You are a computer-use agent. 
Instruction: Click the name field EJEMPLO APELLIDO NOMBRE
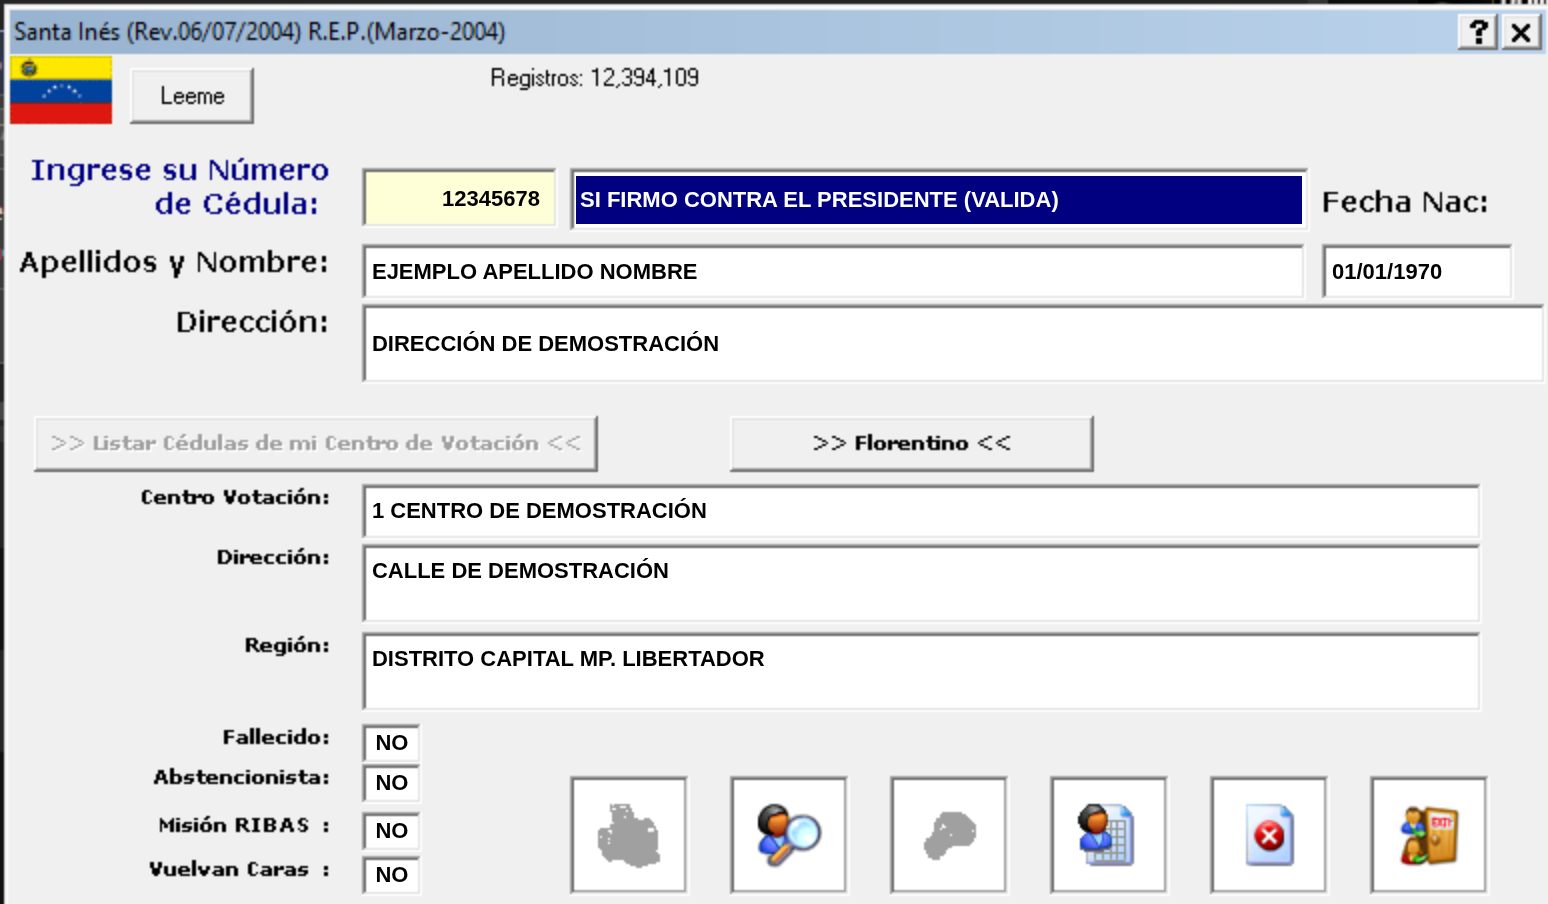pyautogui.click(x=834, y=271)
